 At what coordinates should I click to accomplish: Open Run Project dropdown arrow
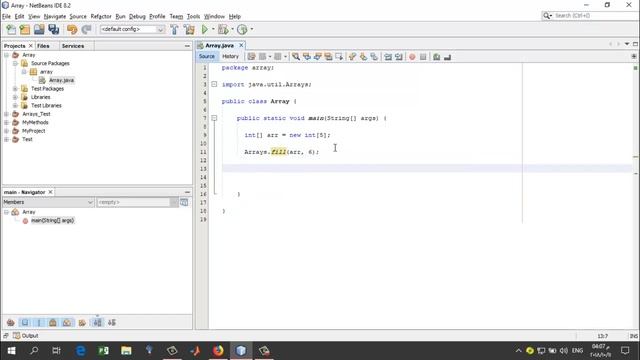click(213, 29)
